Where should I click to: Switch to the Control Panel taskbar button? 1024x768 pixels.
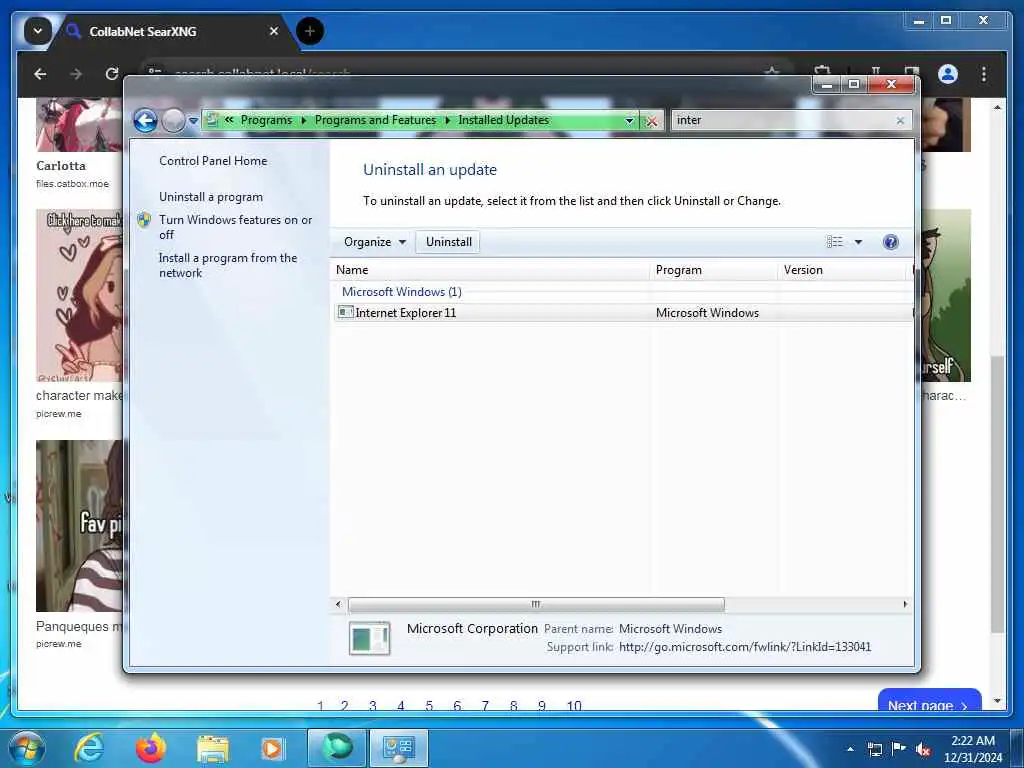point(399,748)
